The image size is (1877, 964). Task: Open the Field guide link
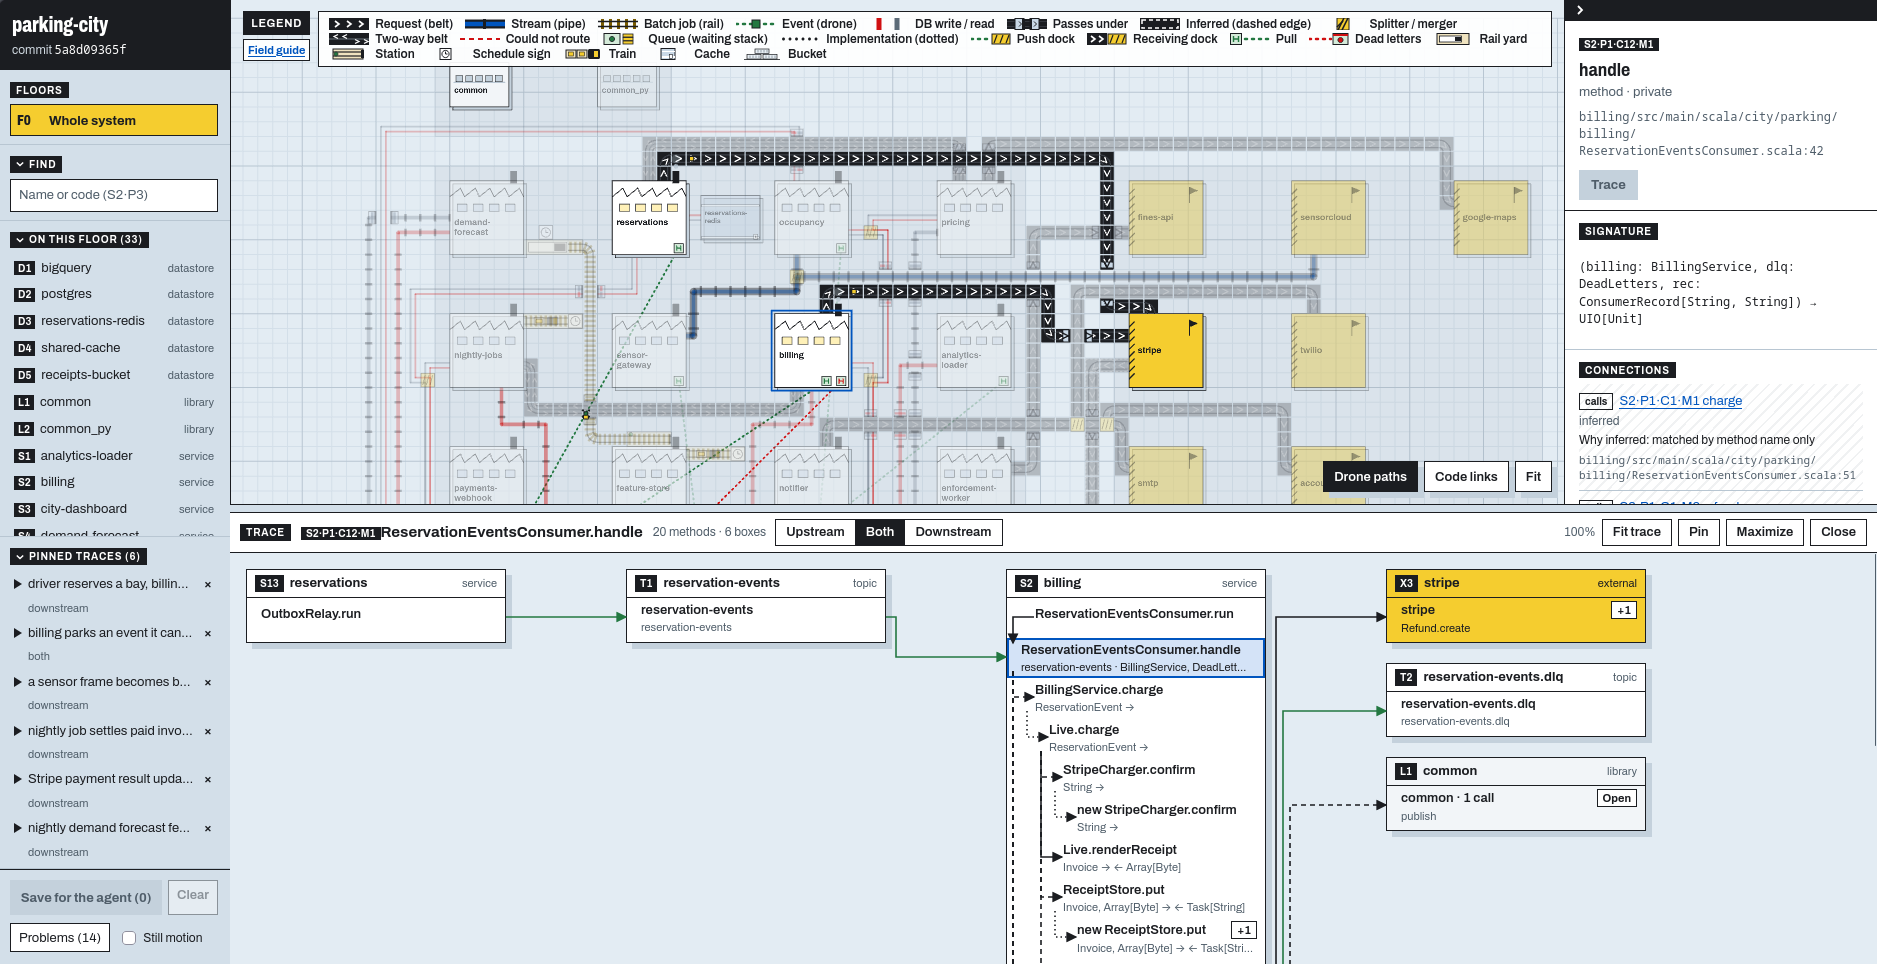pyautogui.click(x=277, y=50)
